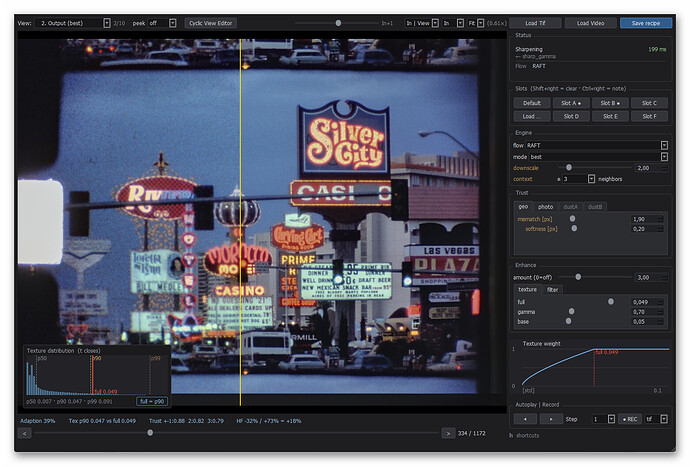Click the 'Adaption 39%' status text
The image size is (690, 467).
tap(38, 421)
